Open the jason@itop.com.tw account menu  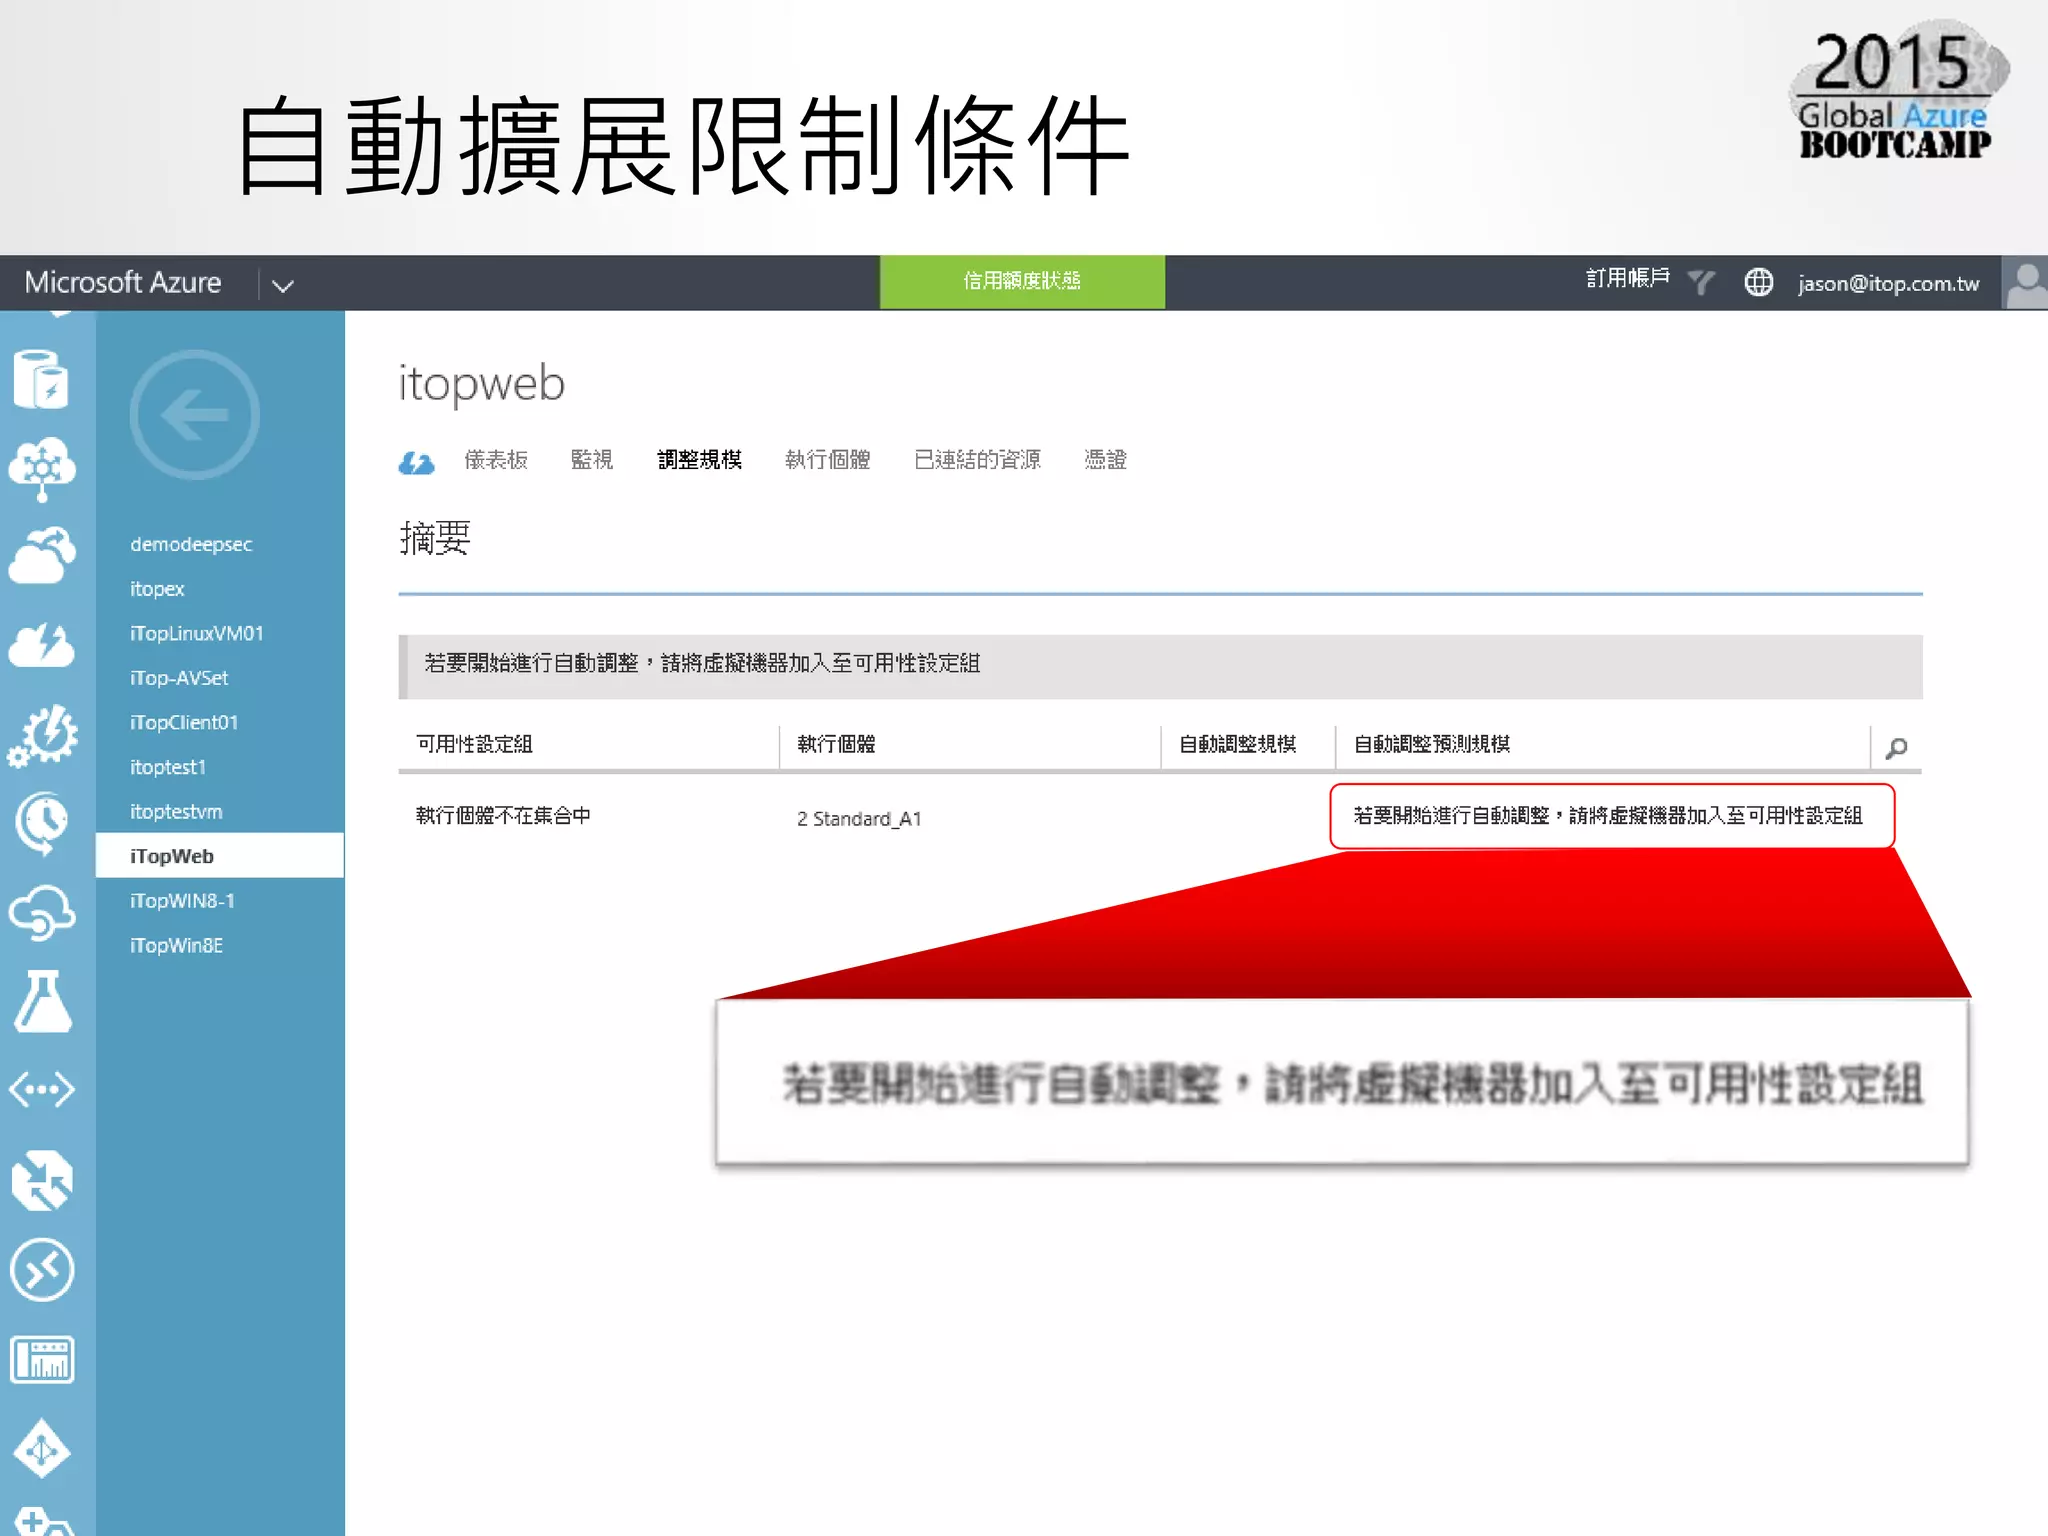pos(1888,284)
